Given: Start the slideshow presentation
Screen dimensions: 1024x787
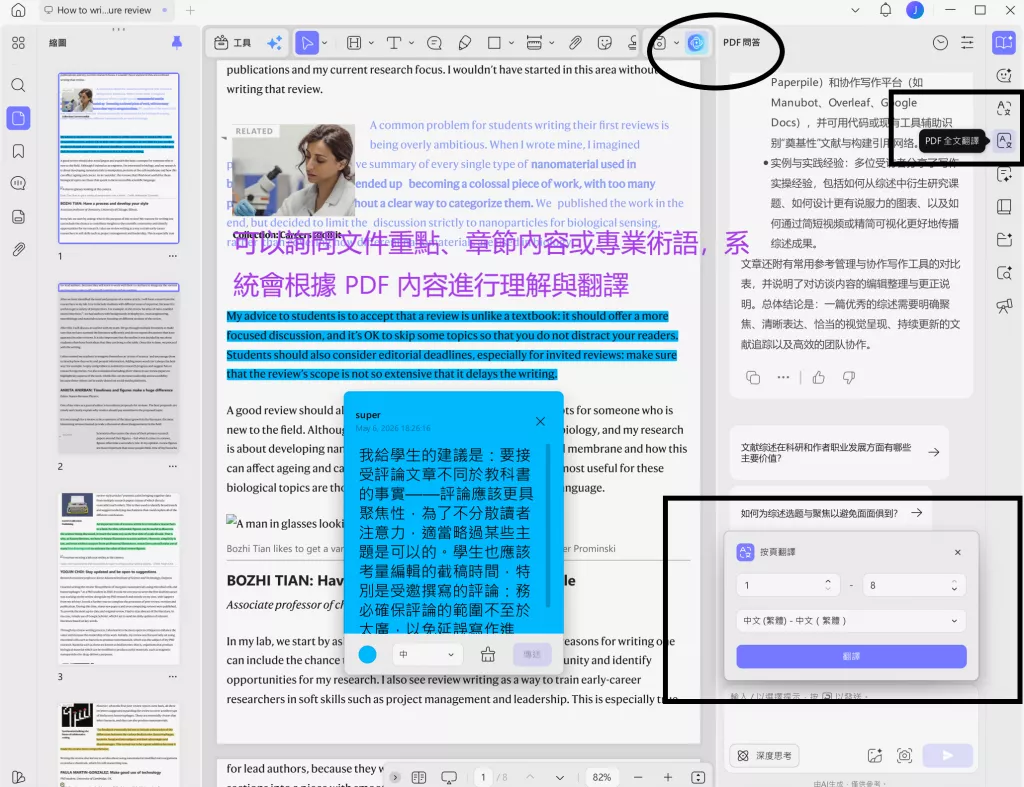Looking at the screenshot, I should pos(449,777).
